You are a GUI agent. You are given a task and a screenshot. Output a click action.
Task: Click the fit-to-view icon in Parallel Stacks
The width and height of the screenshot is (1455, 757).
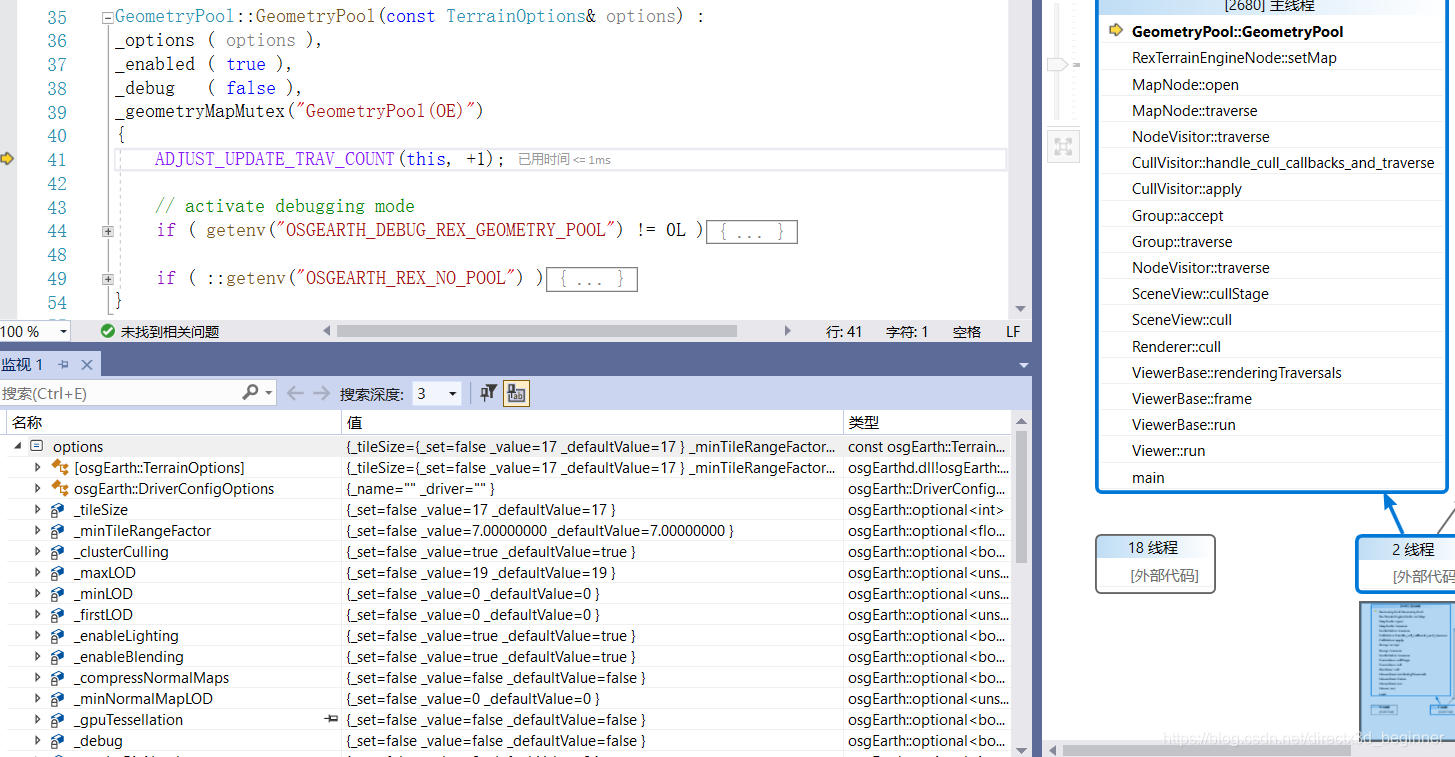(1062, 147)
